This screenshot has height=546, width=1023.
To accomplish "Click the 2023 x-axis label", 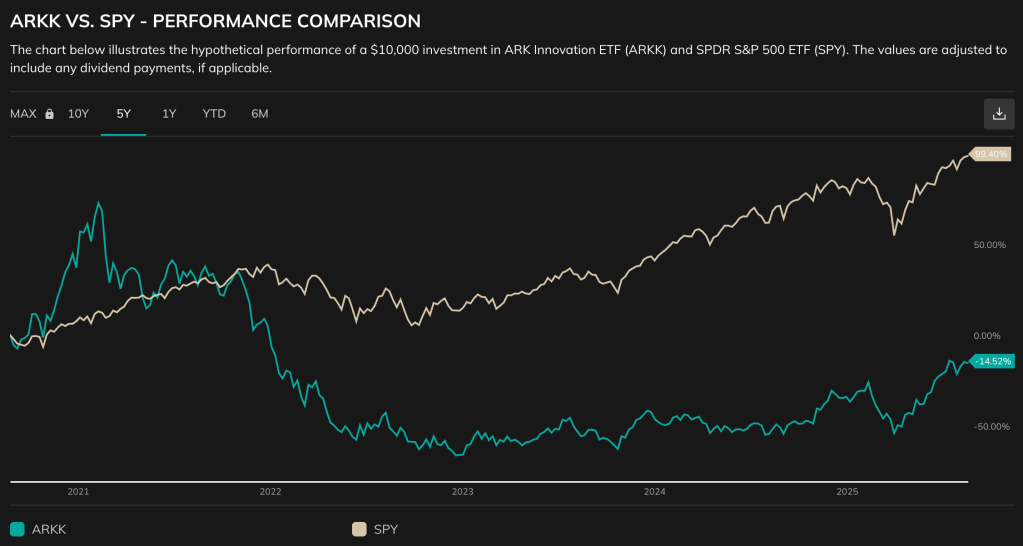I will click(462, 492).
